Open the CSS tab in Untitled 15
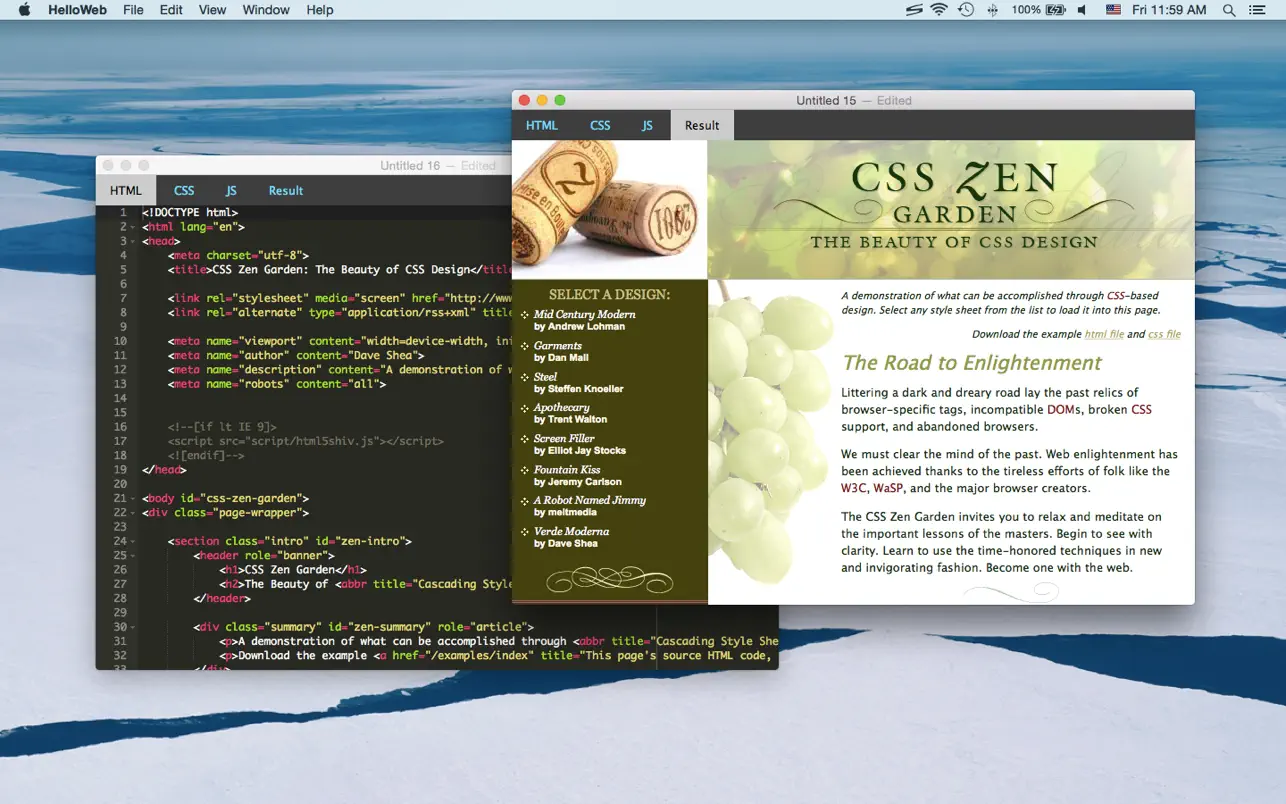Viewport: 1286px width, 804px height. click(x=599, y=125)
